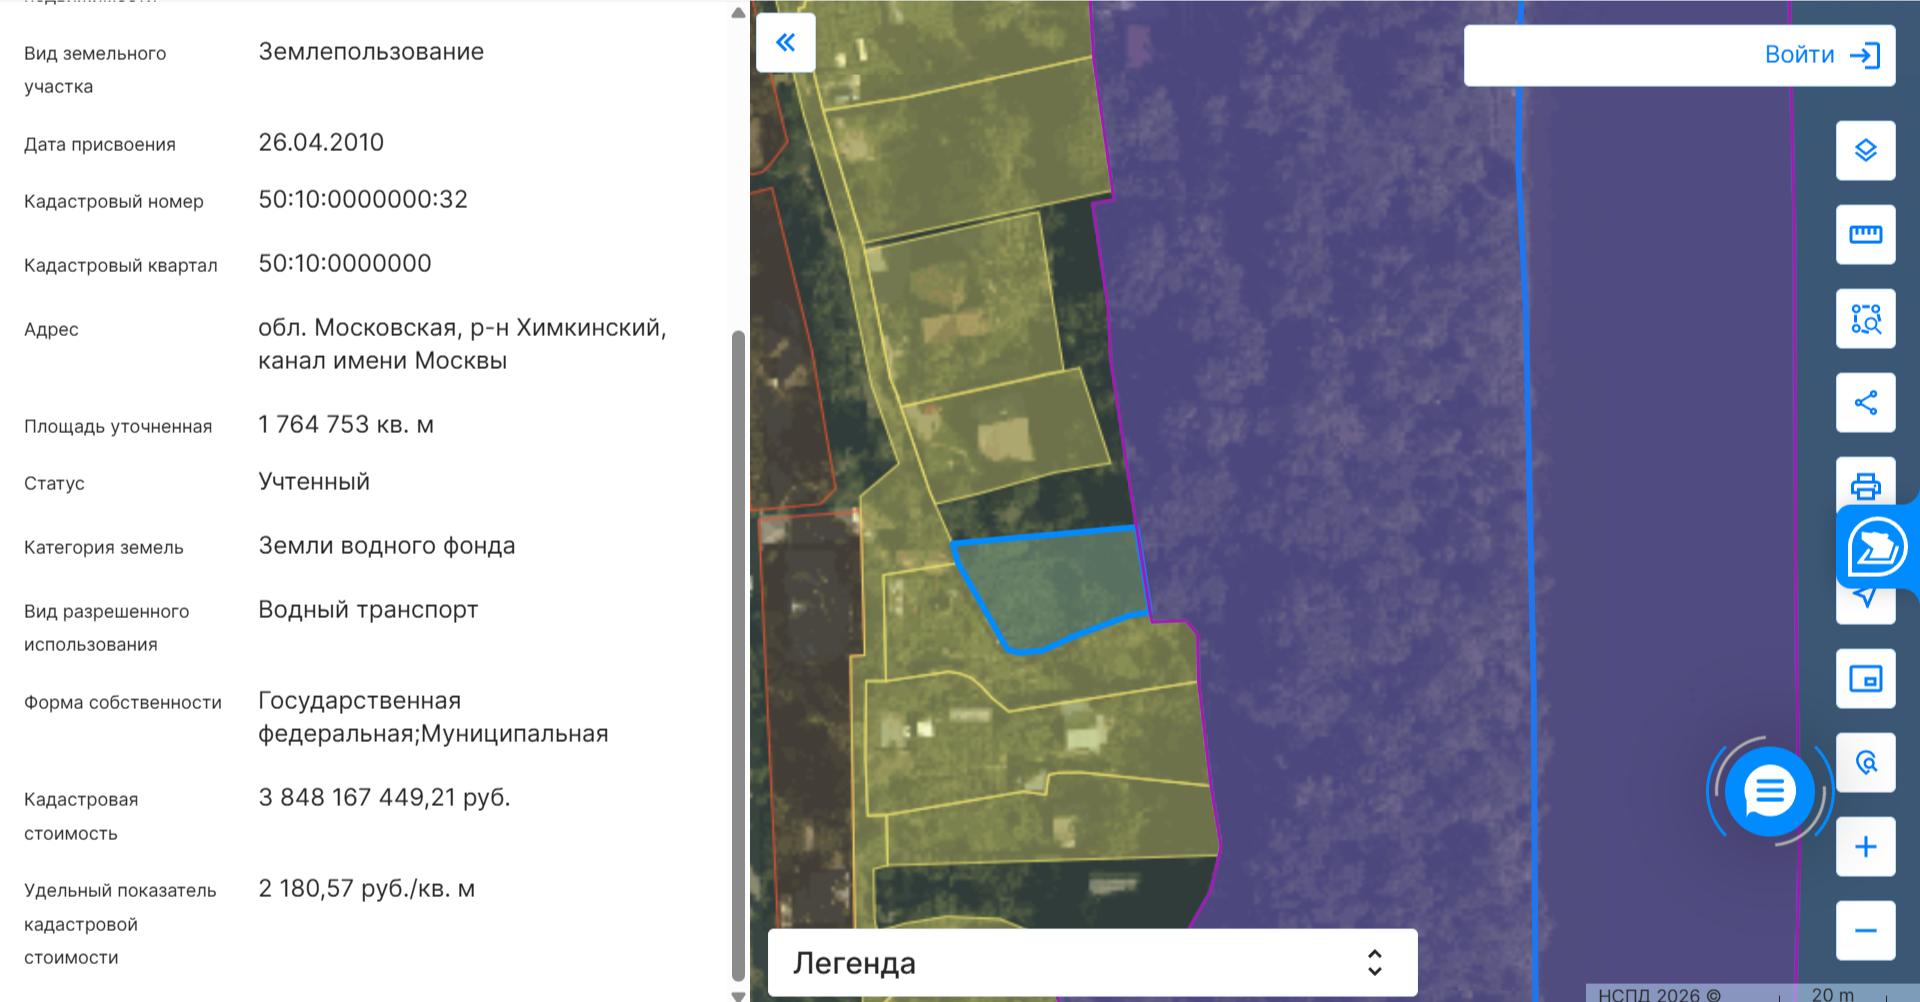Open the round chat support button
This screenshot has height=1002, width=1920.
1769,791
